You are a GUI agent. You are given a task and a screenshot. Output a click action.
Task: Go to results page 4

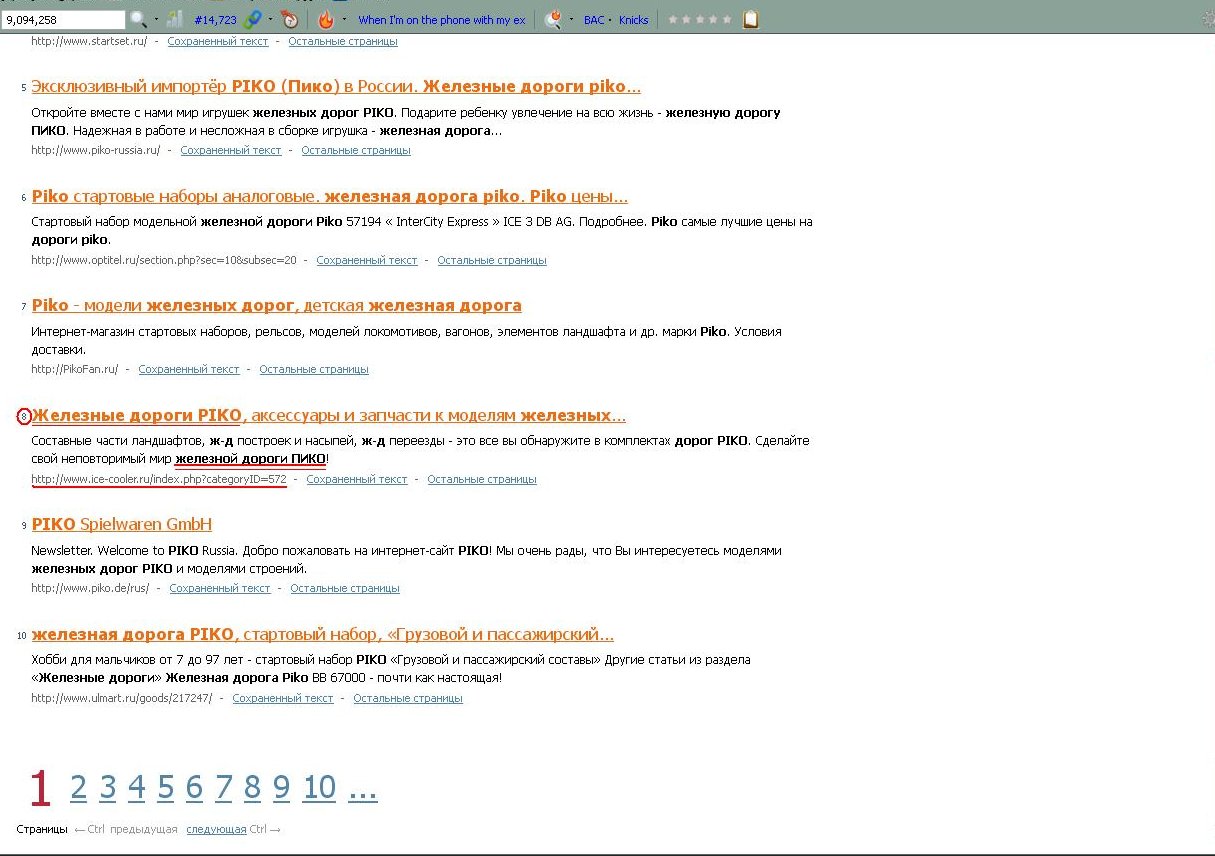coord(136,788)
